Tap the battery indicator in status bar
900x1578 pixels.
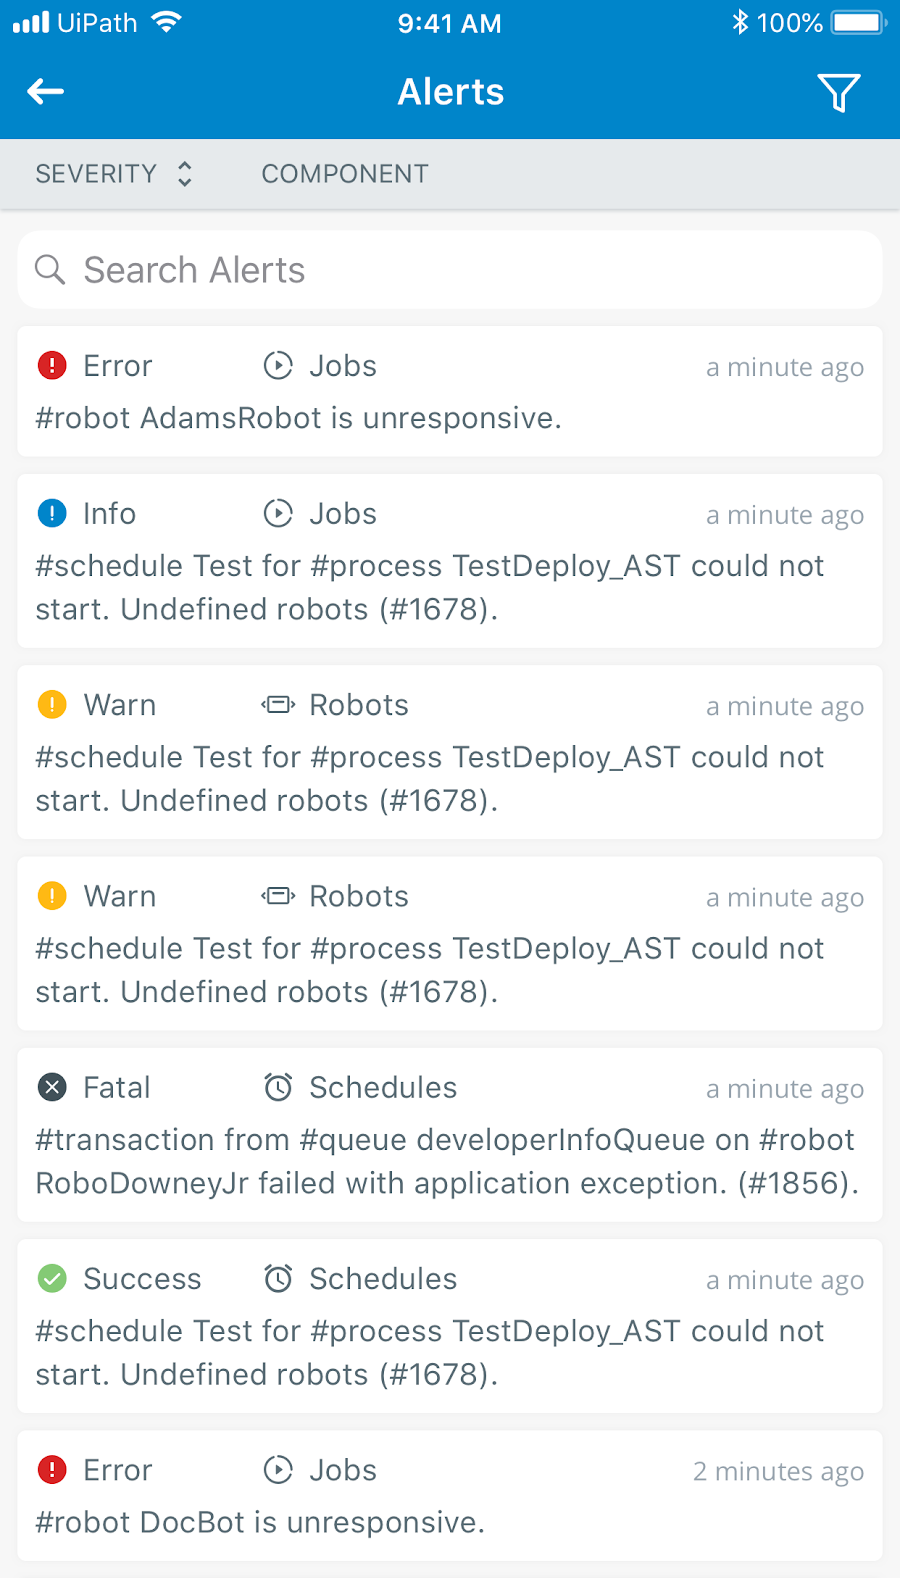(x=859, y=22)
